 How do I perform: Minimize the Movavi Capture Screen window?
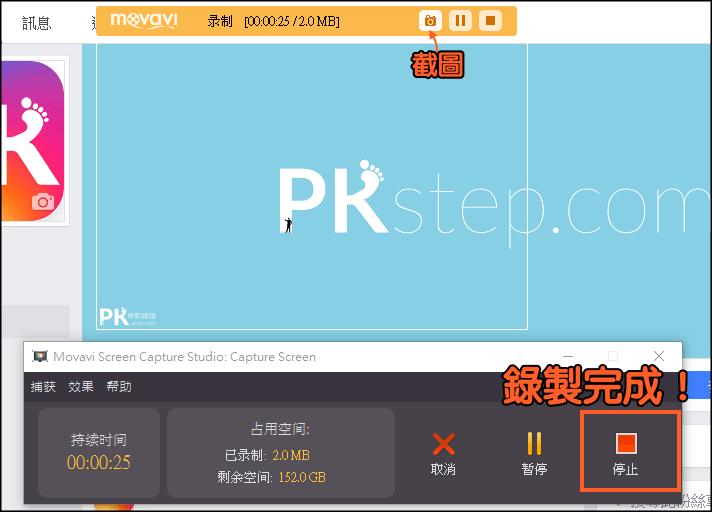pos(568,356)
